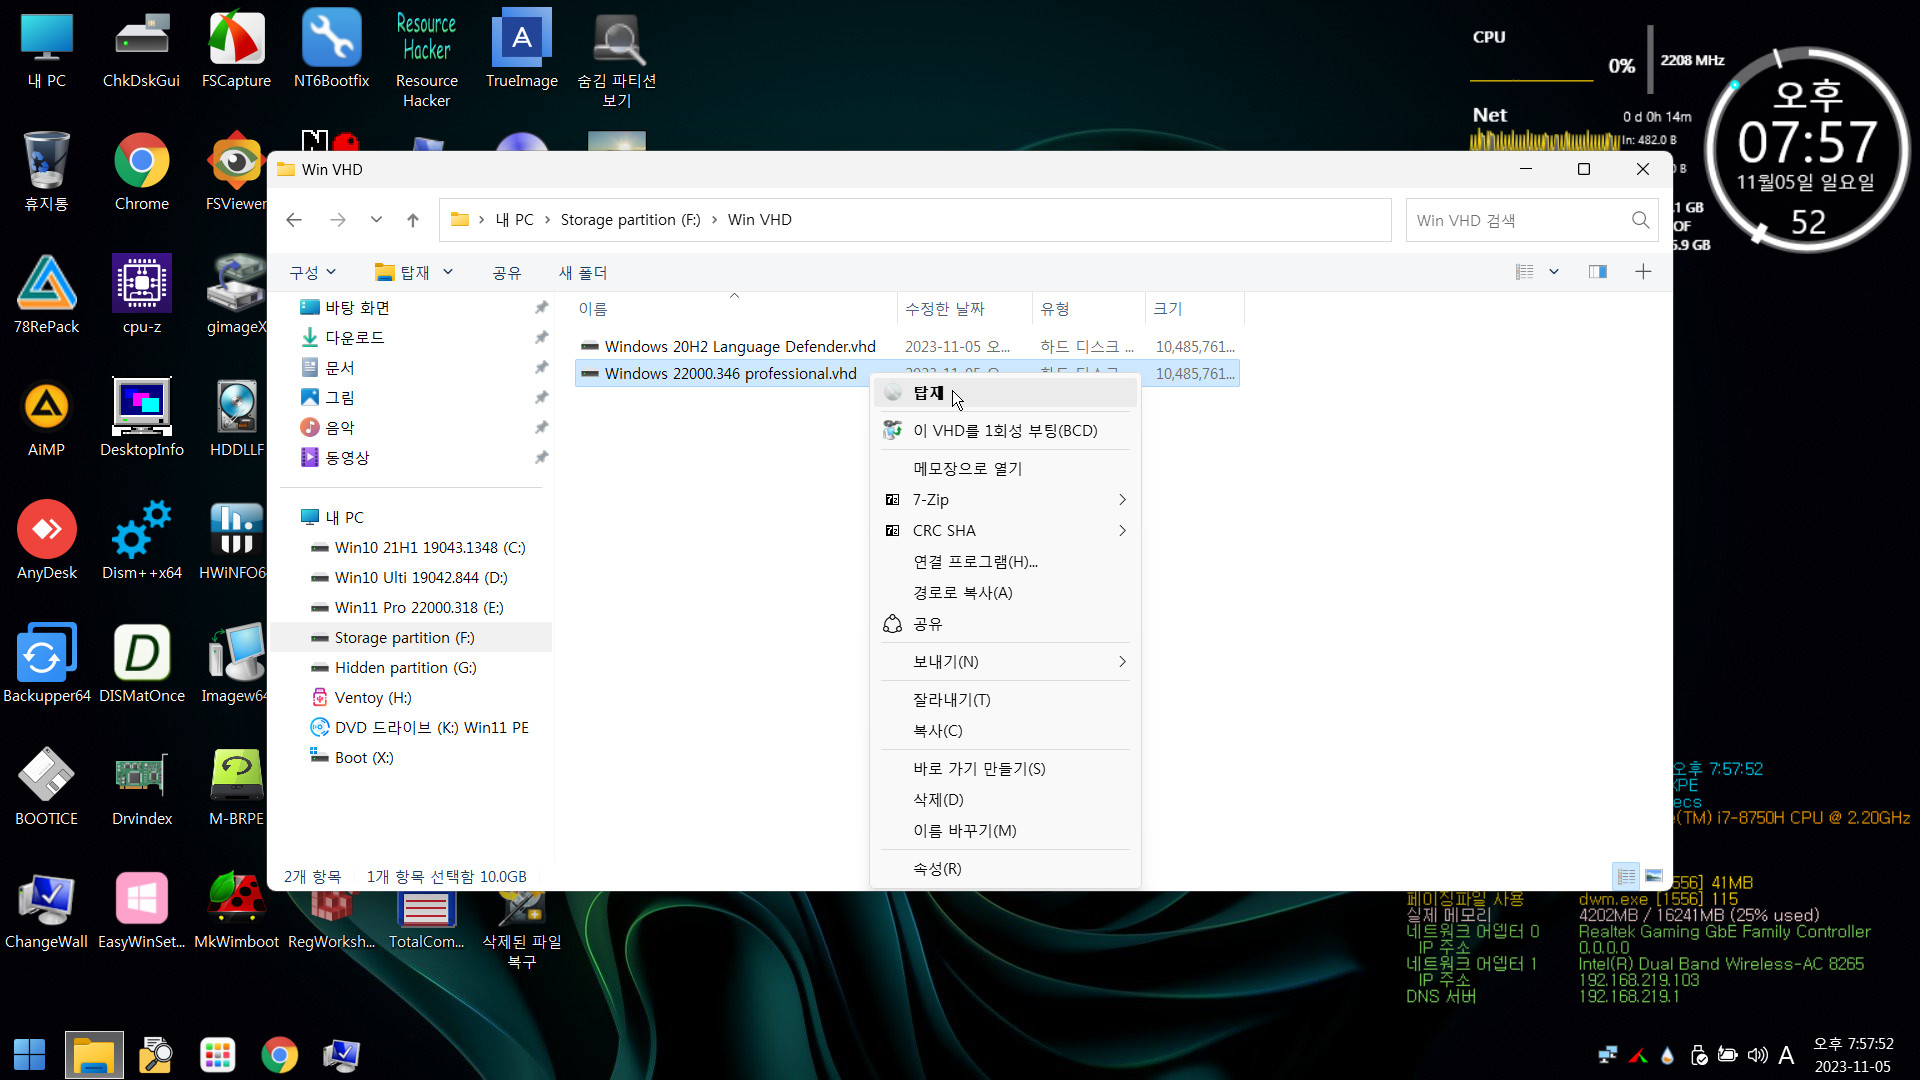Open Dism++x64 desktop icon
The width and height of the screenshot is (1920, 1080).
[x=142, y=541]
